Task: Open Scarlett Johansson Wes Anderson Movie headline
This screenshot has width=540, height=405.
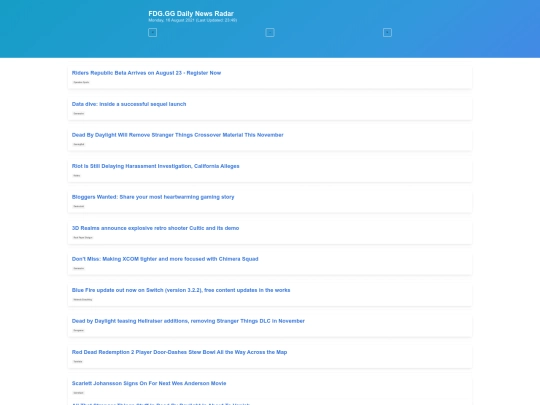Action: tap(149, 383)
